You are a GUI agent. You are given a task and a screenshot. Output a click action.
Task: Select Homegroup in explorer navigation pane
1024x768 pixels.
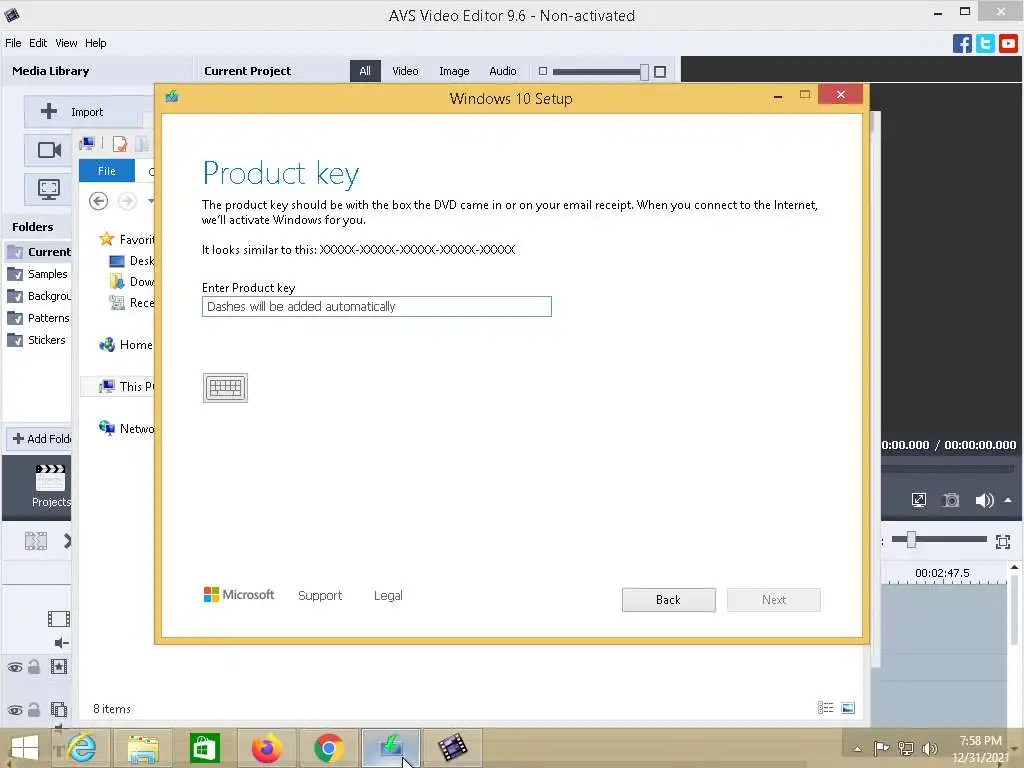pos(126,345)
